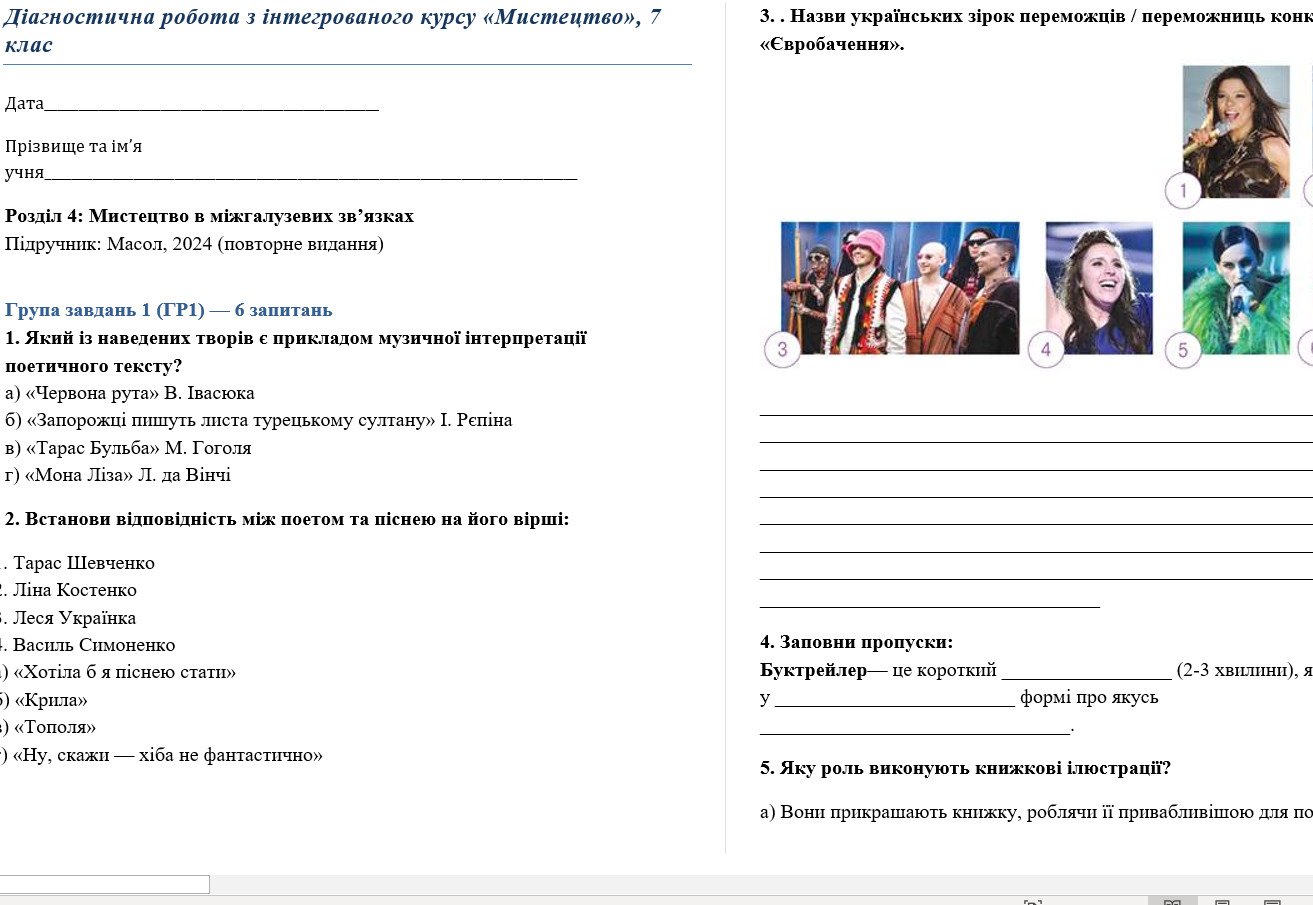Click question 3 text about «Євробачення»
Viewport: 1313px width, 905px height.
(1036, 31)
